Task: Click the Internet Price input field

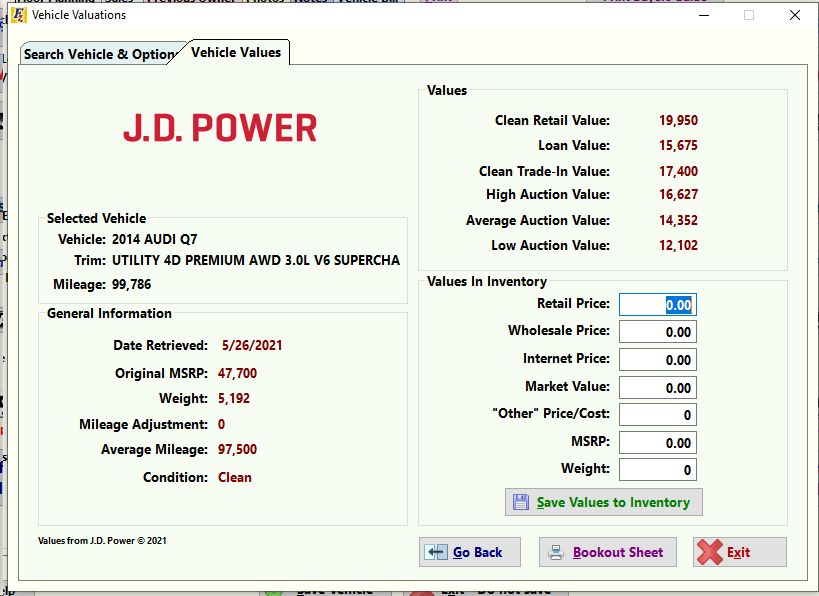Action: [658, 360]
